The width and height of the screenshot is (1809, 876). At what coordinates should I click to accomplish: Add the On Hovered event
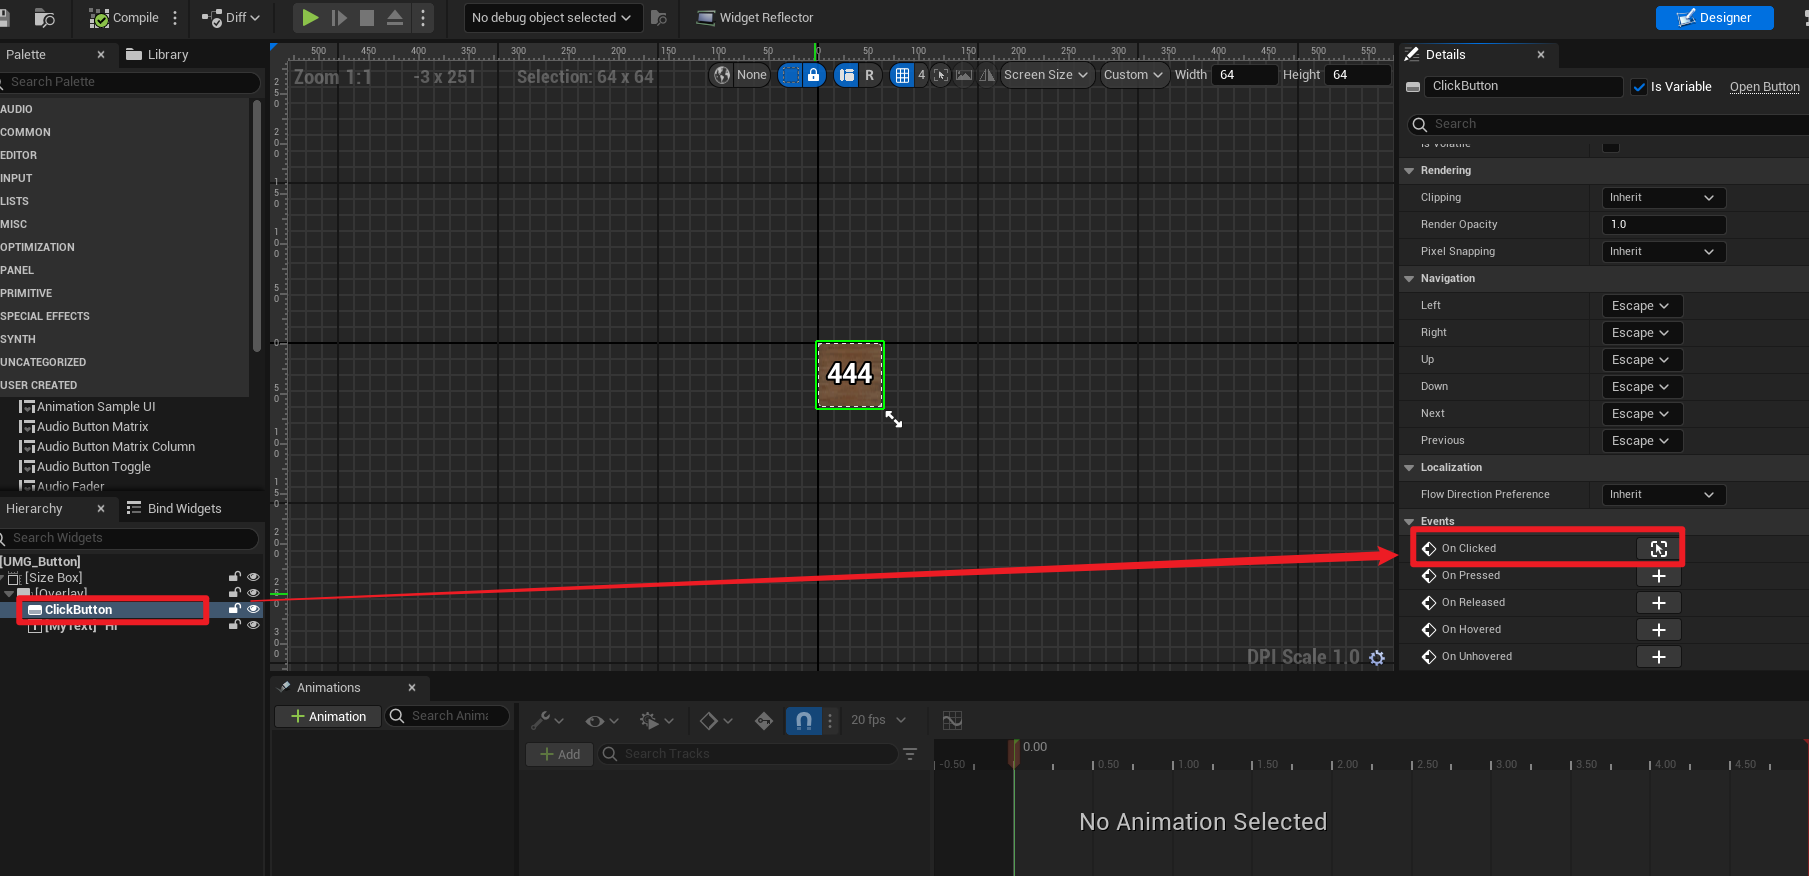(x=1659, y=630)
